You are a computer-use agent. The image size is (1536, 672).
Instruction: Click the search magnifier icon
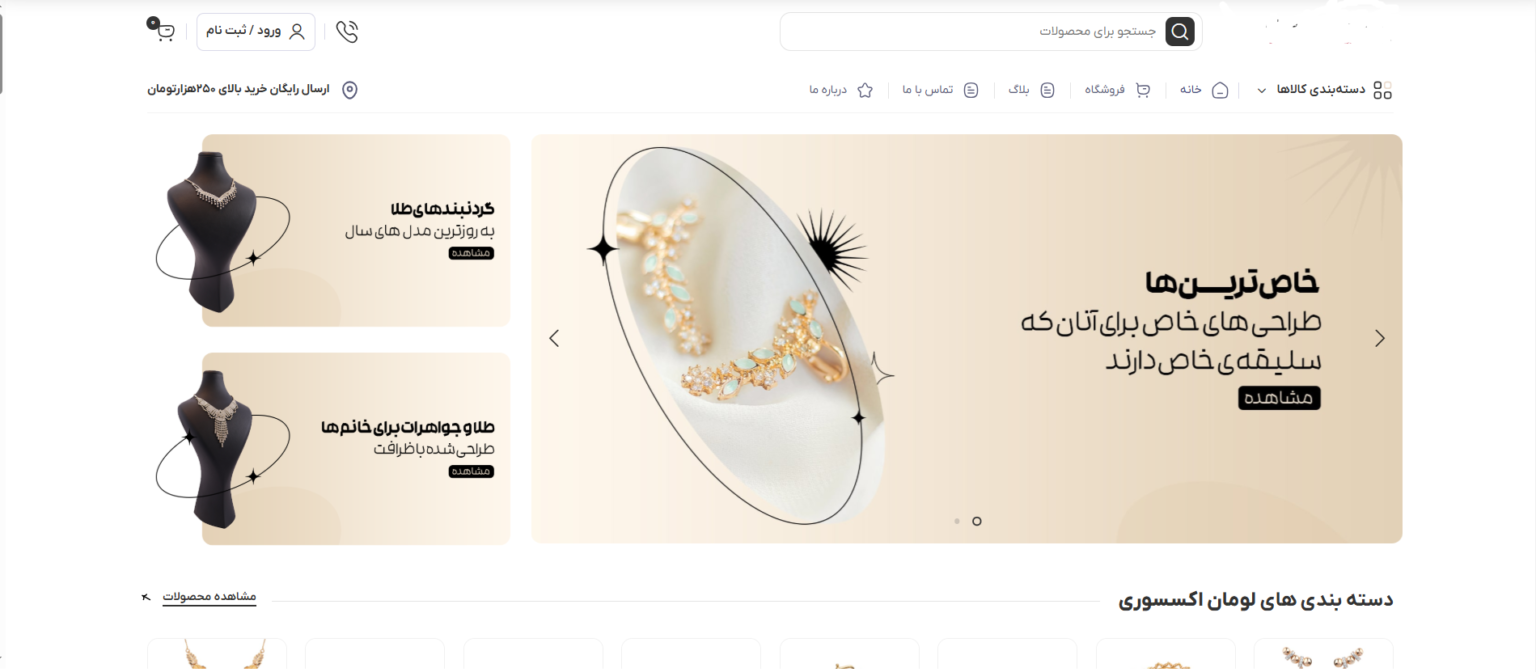coord(1180,32)
